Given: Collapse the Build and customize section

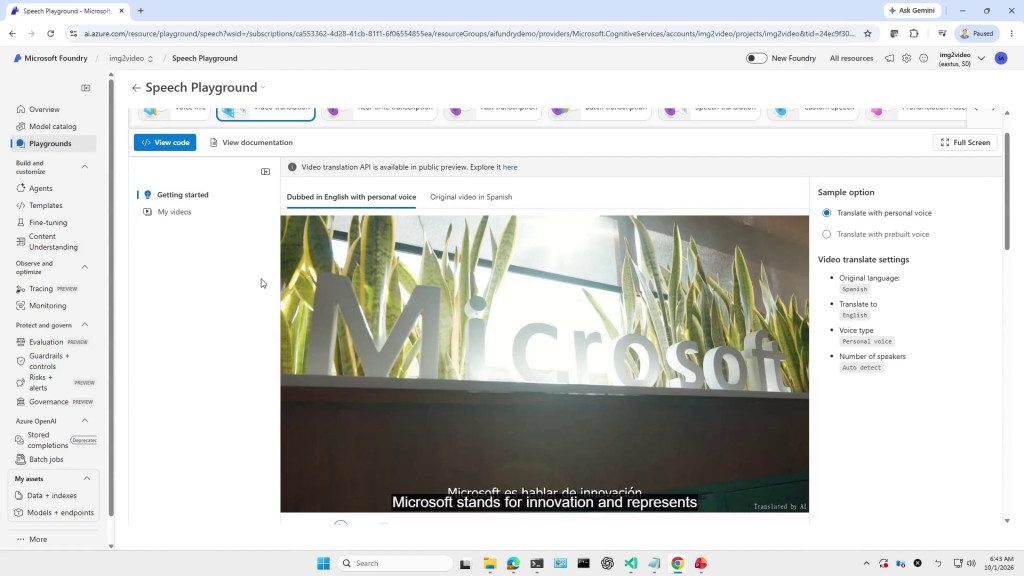Looking at the screenshot, I should tap(85, 167).
